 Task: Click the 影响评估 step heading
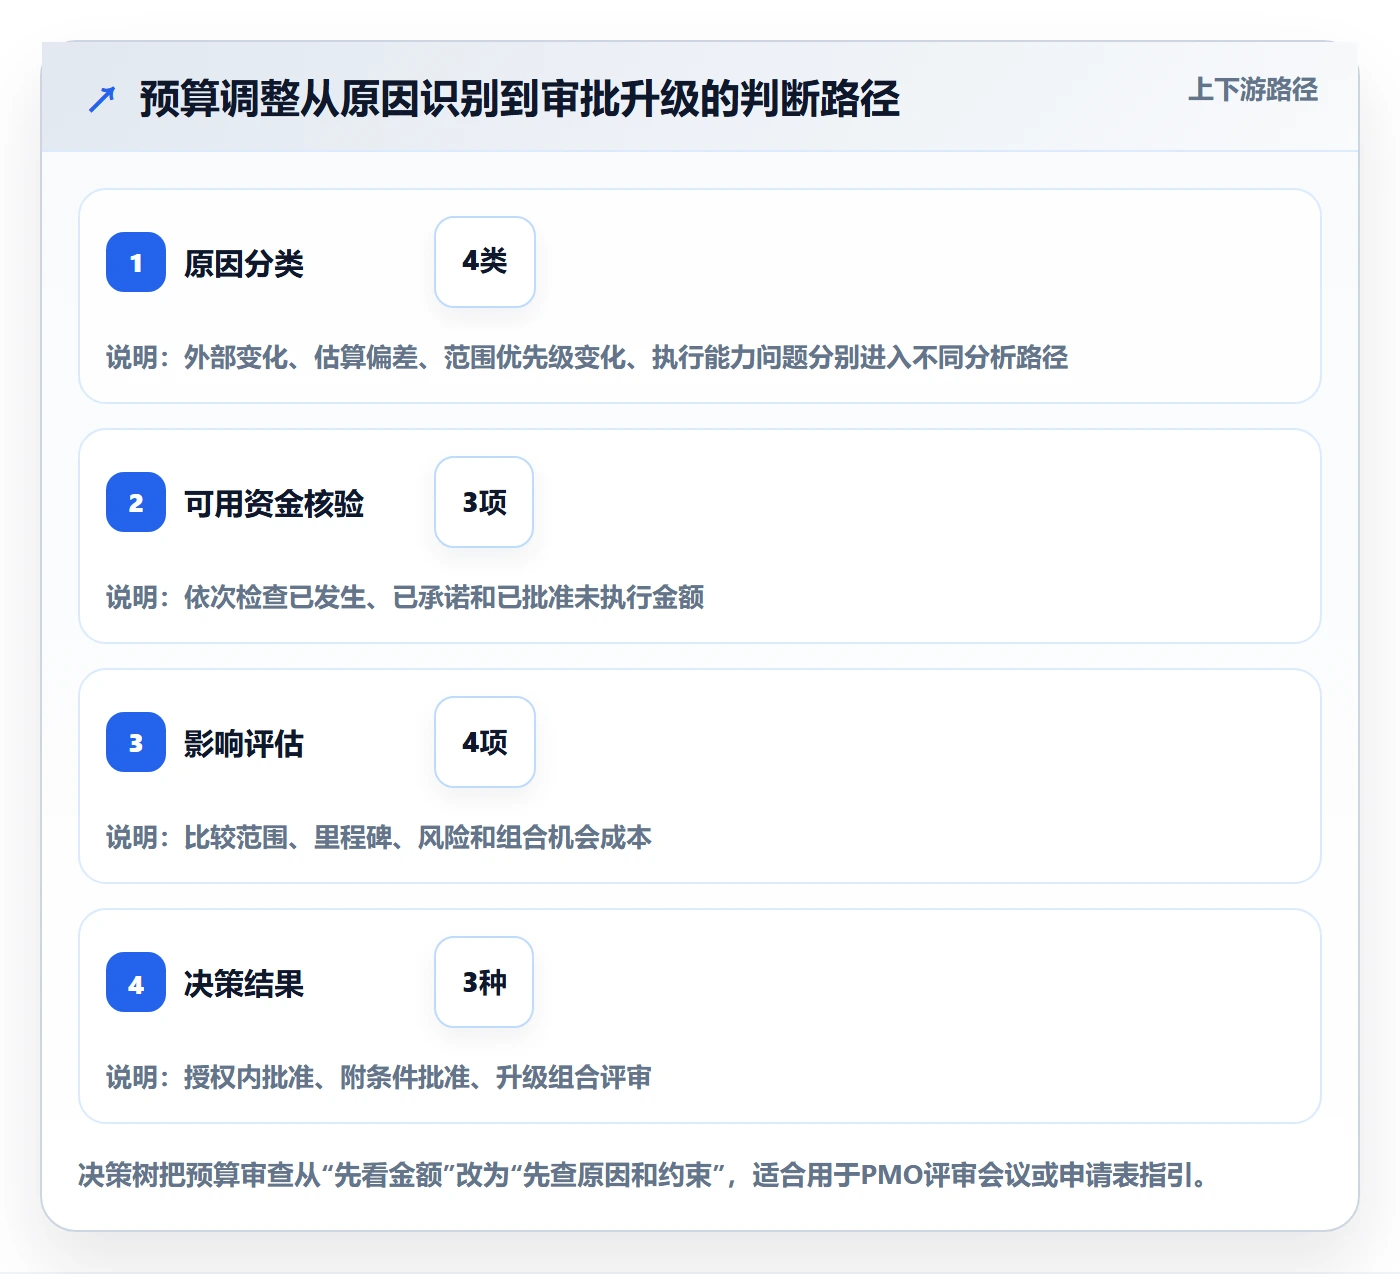(244, 744)
